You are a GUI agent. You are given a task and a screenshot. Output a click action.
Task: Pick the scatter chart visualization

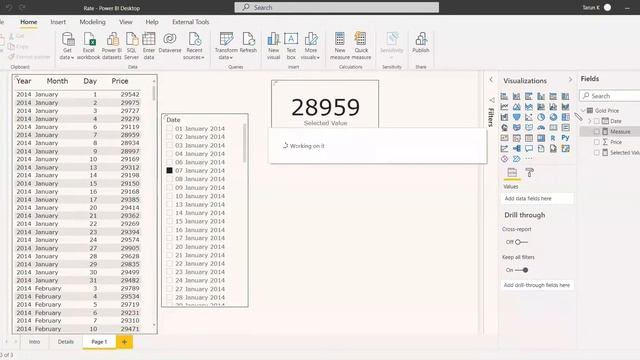(x=529, y=117)
